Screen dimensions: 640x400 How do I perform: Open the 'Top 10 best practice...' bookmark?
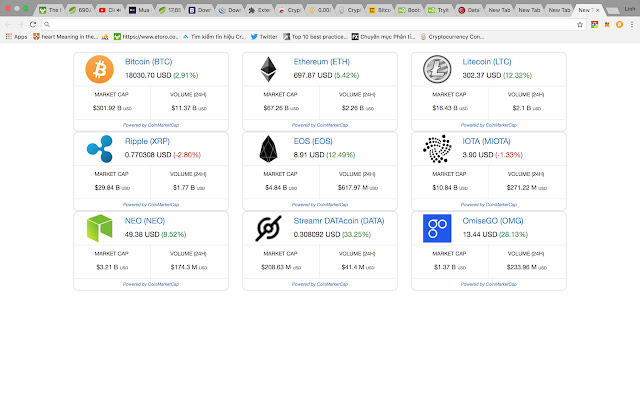[x=315, y=37]
